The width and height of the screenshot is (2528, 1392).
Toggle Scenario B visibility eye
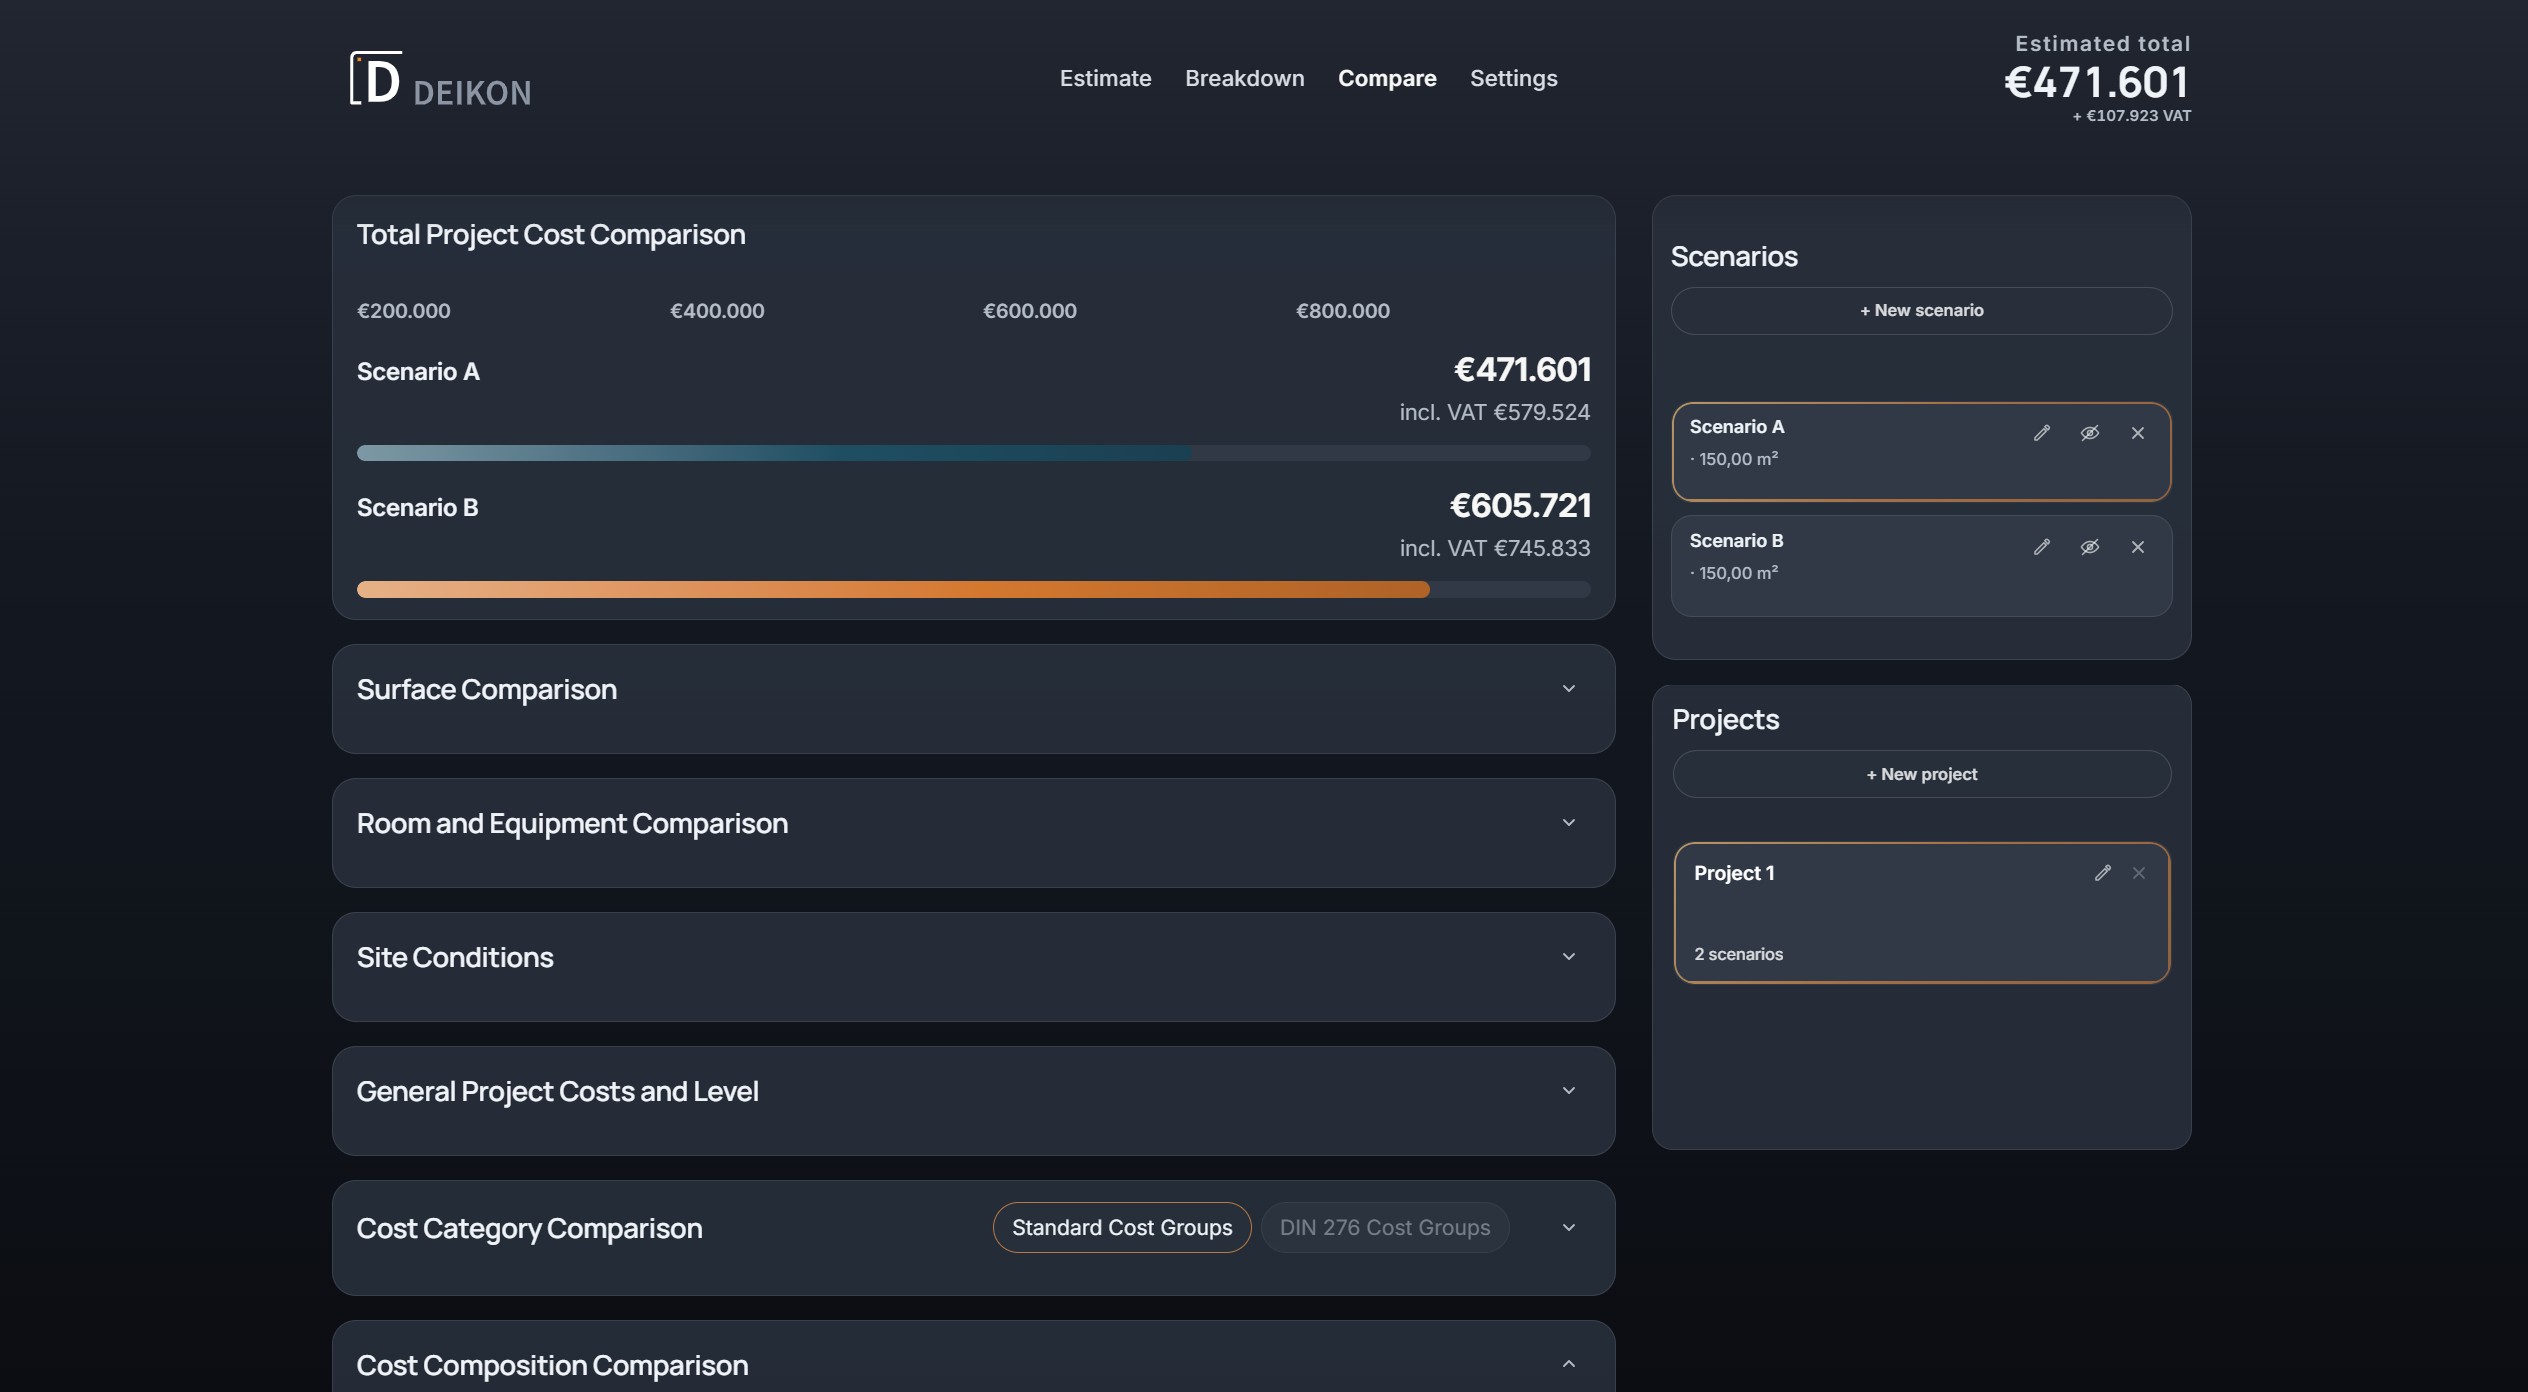point(2089,547)
